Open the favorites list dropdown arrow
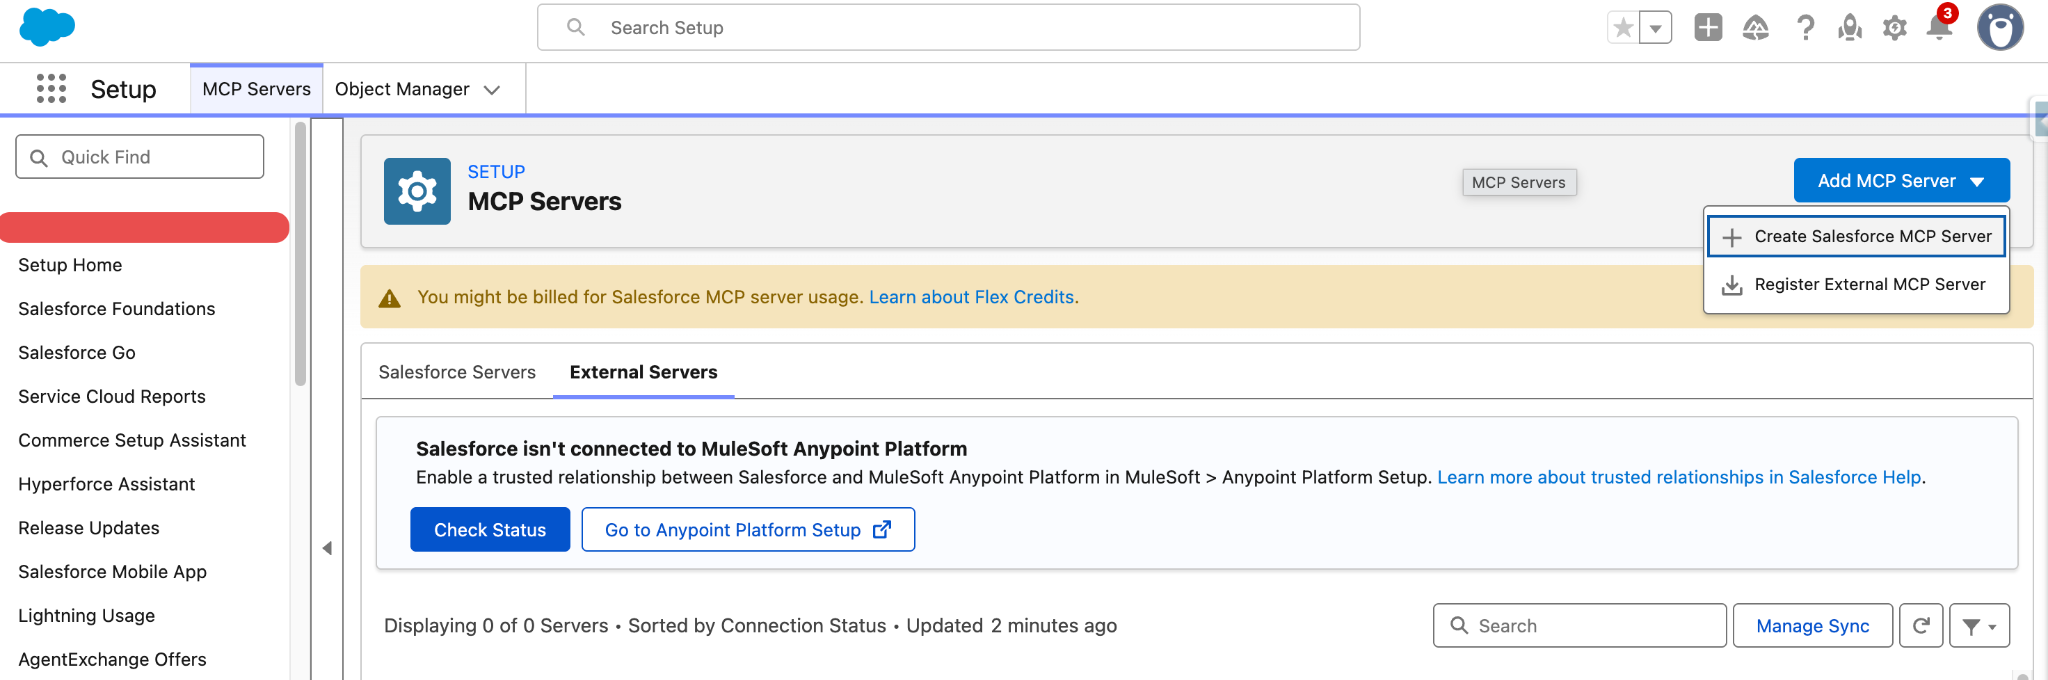2048x680 pixels. click(1656, 28)
